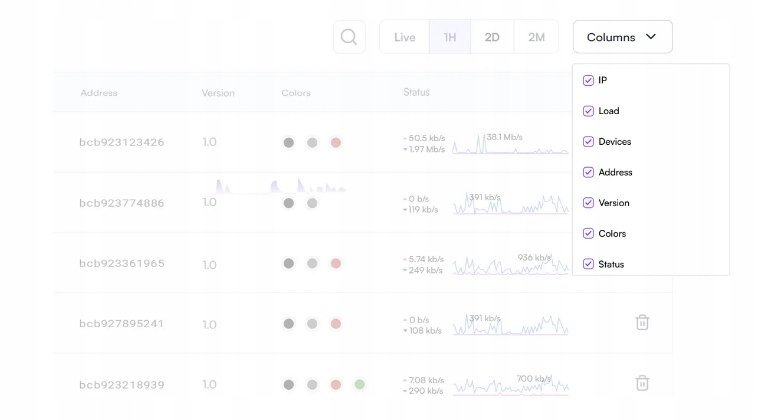Uncheck the IP column checkbox
This screenshot has height=420, width=772.
click(588, 80)
